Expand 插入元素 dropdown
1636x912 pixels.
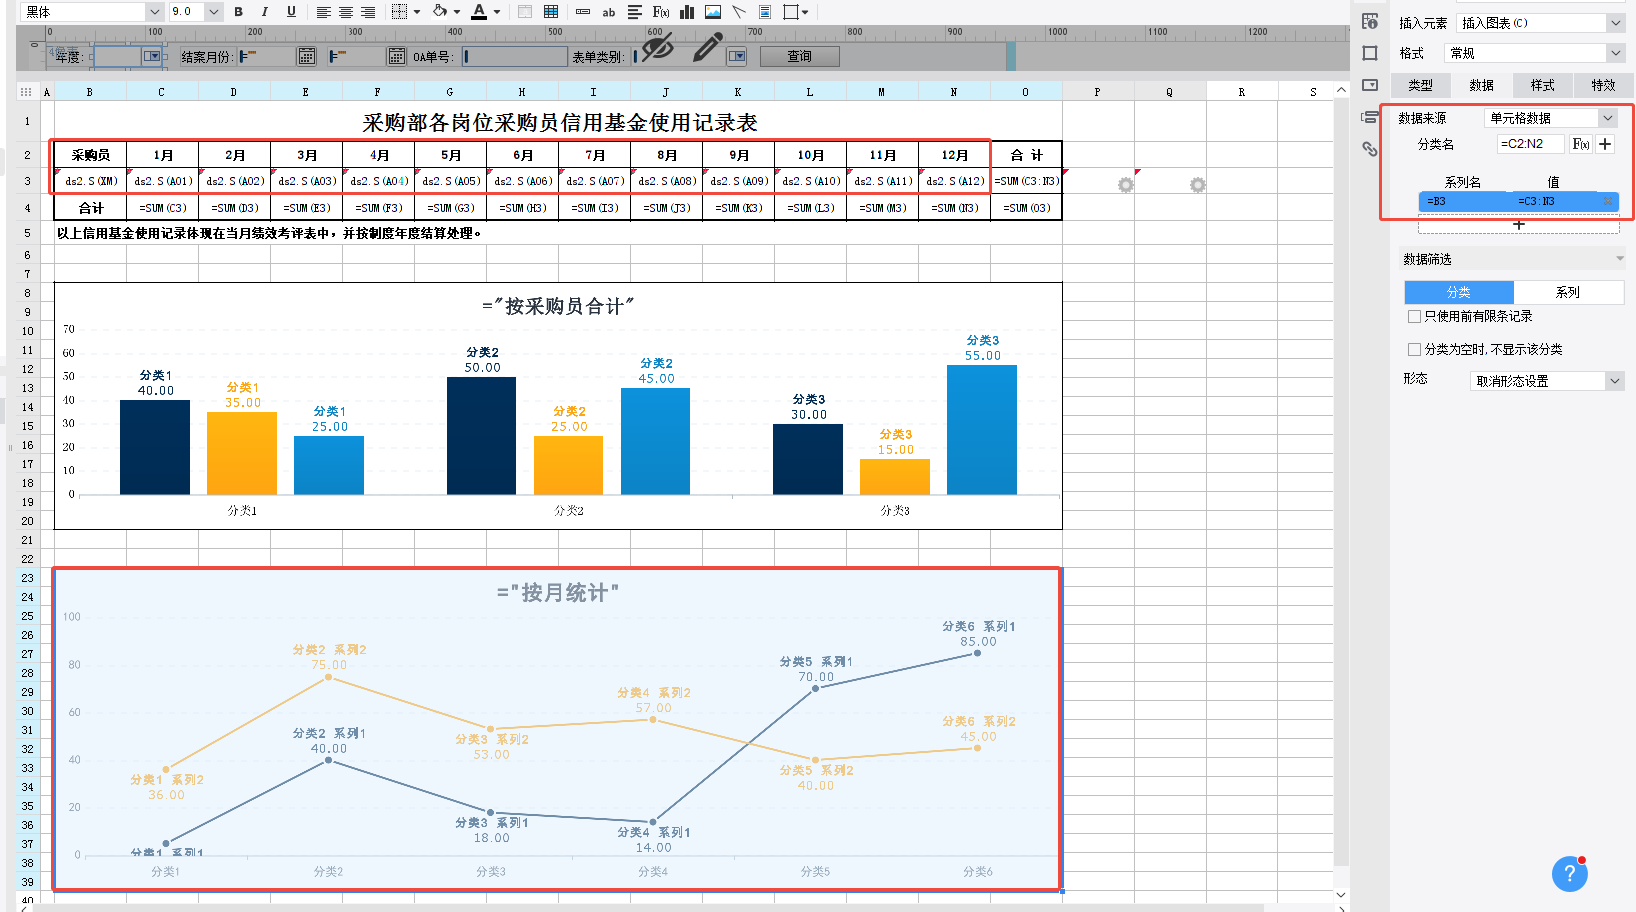1616,23
